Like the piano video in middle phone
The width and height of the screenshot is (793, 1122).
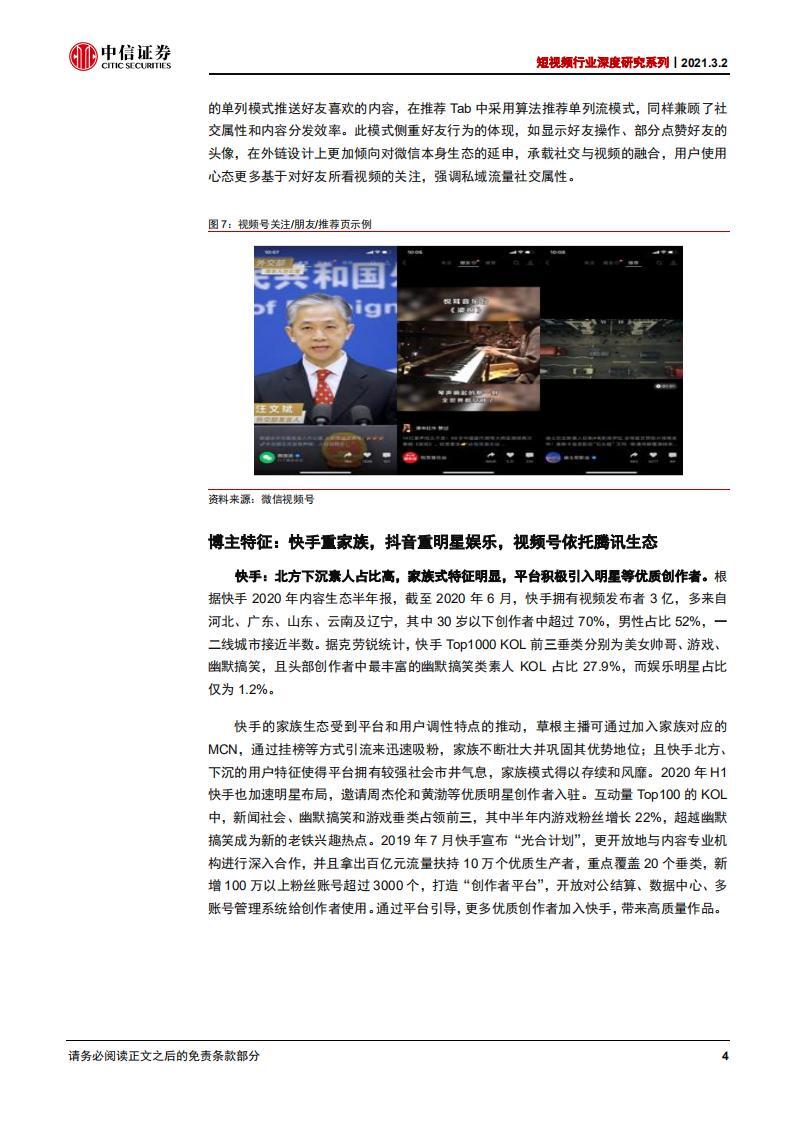point(511,456)
